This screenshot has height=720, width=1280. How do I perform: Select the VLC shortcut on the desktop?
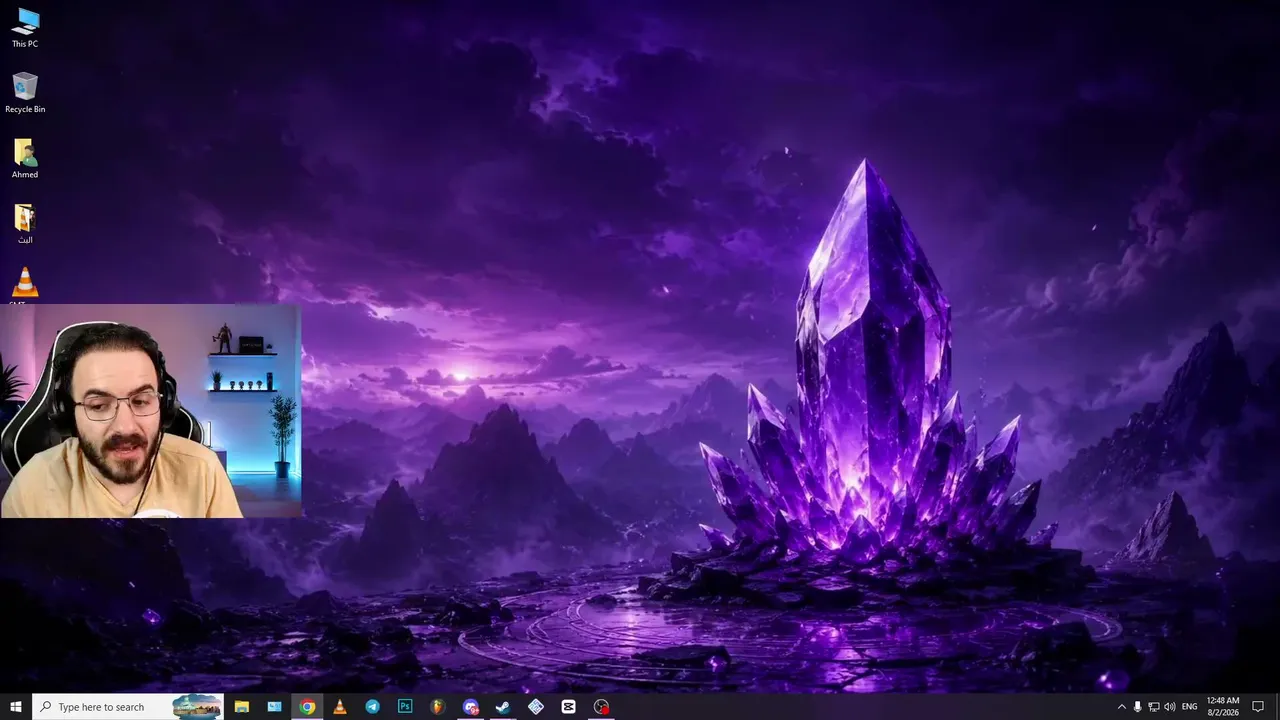(25, 286)
